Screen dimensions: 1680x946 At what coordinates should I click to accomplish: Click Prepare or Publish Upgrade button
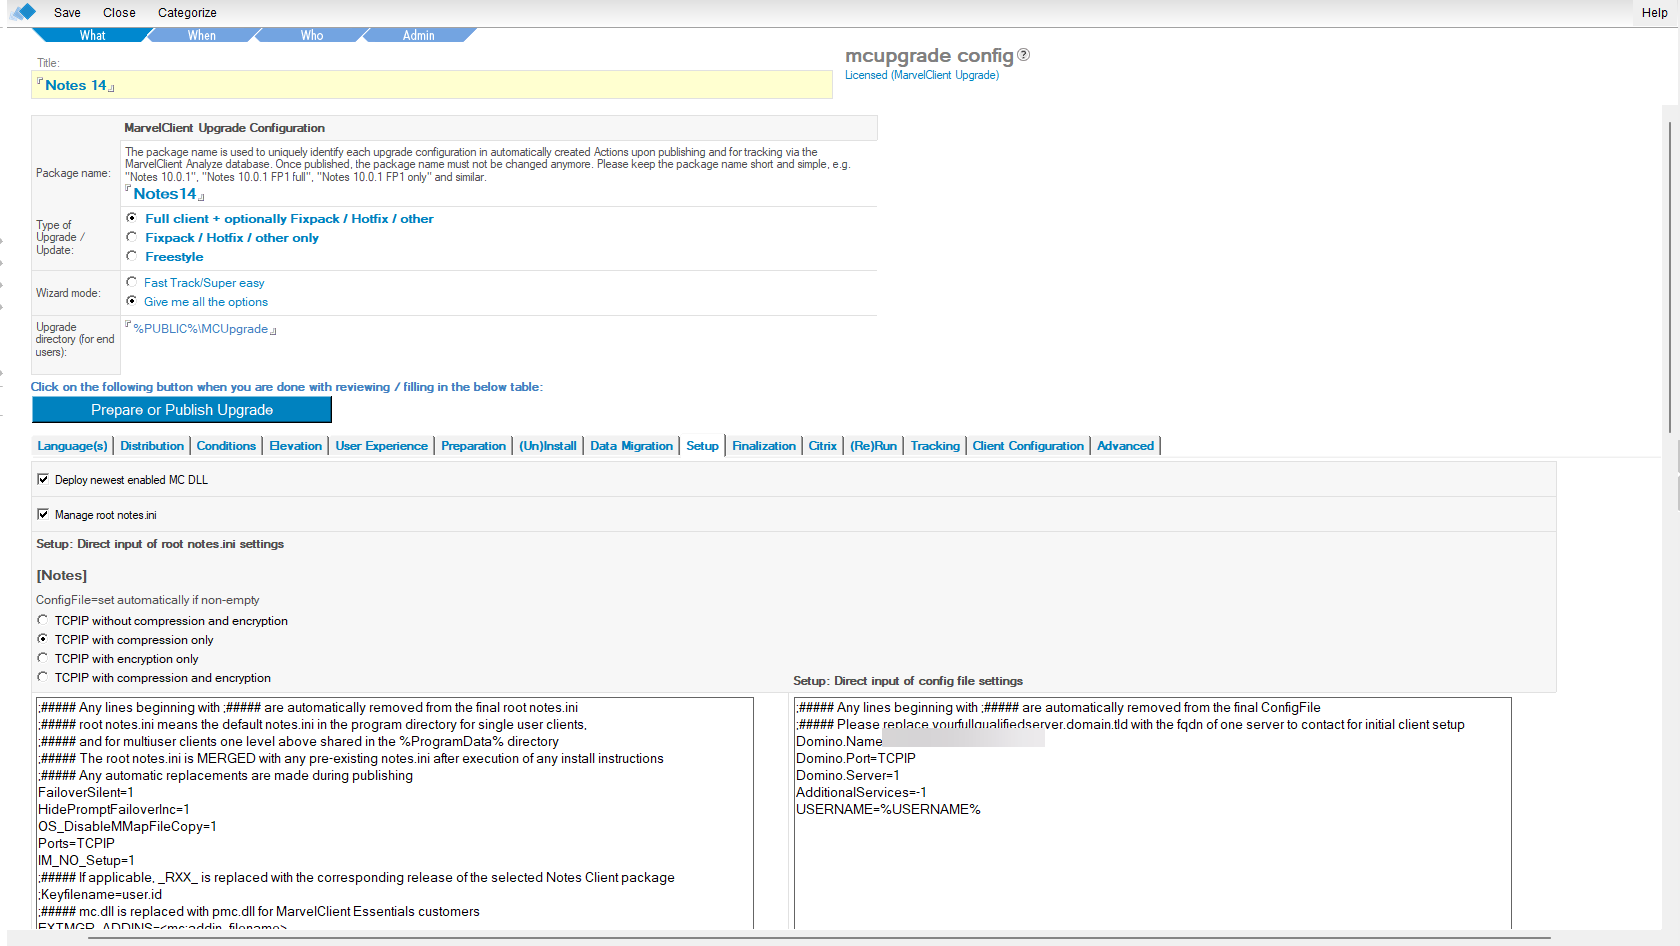182,410
